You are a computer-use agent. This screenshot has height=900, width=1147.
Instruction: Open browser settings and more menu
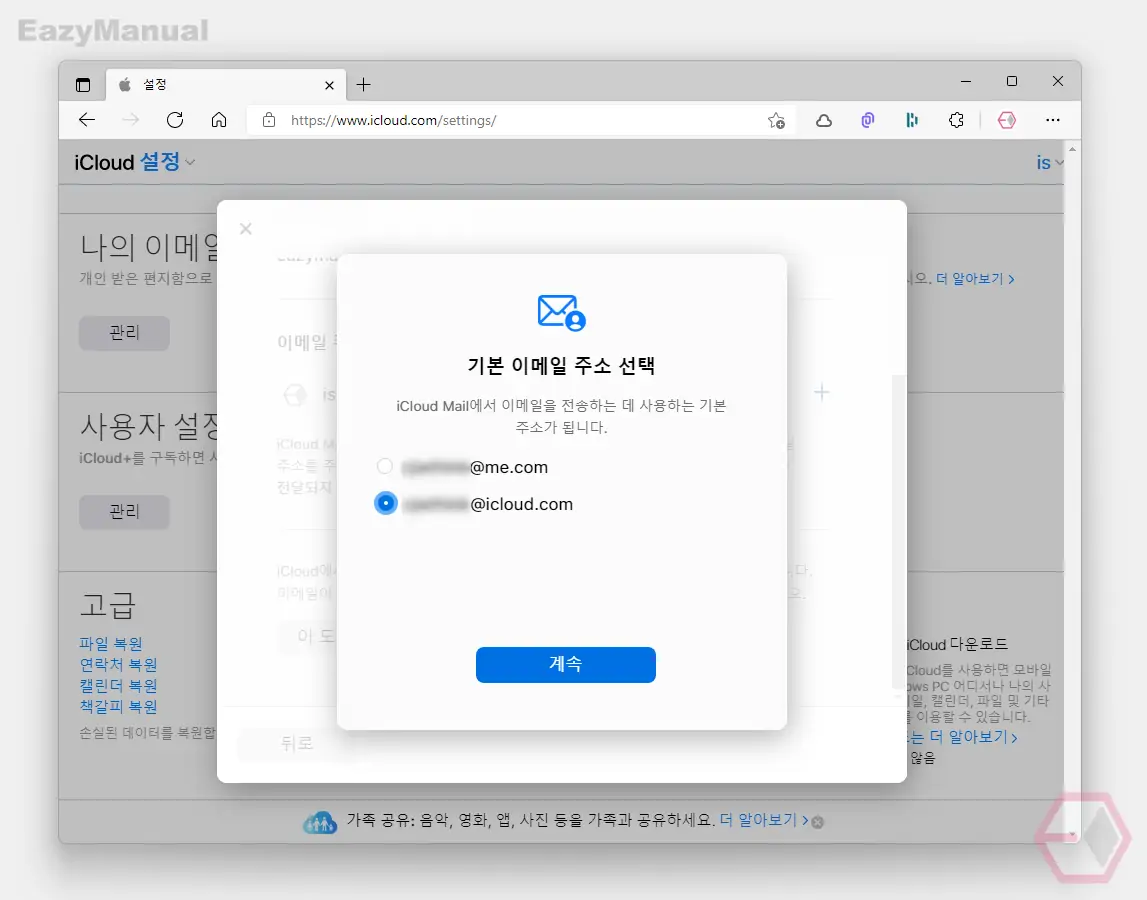point(1053,120)
